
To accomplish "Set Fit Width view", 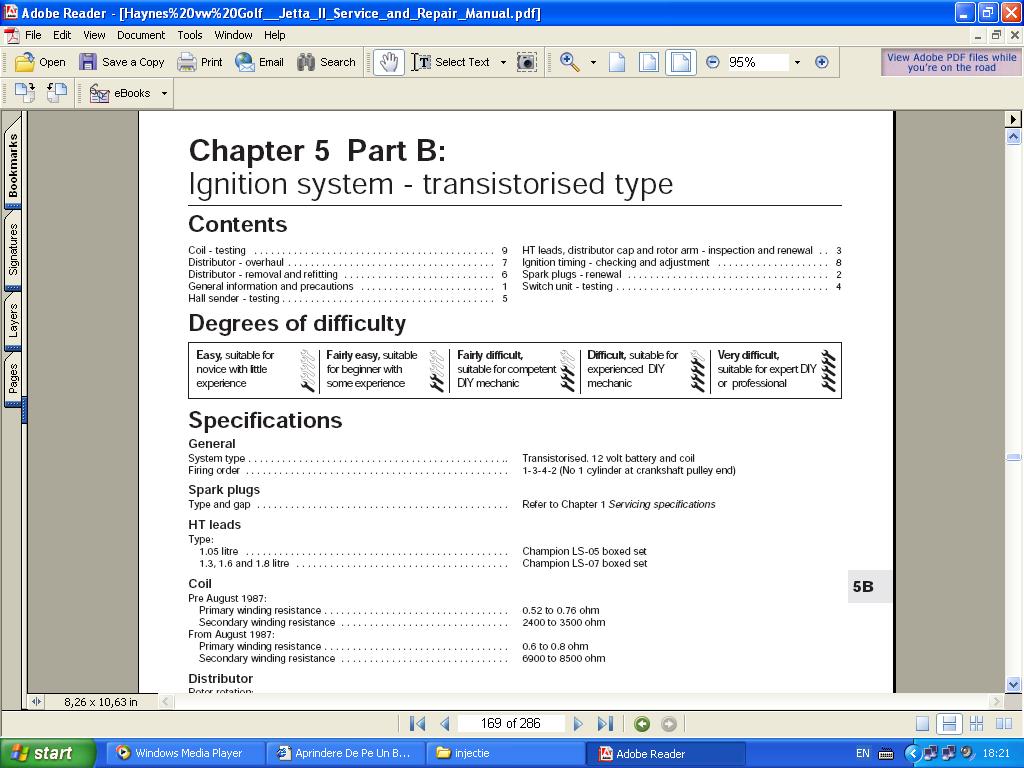I will tap(680, 62).
